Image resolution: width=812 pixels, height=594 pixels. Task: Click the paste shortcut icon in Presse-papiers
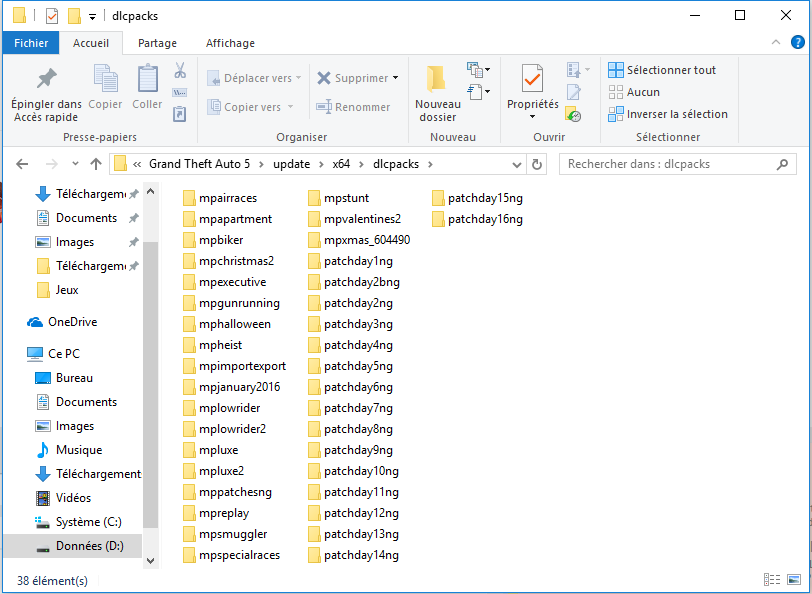(x=180, y=114)
